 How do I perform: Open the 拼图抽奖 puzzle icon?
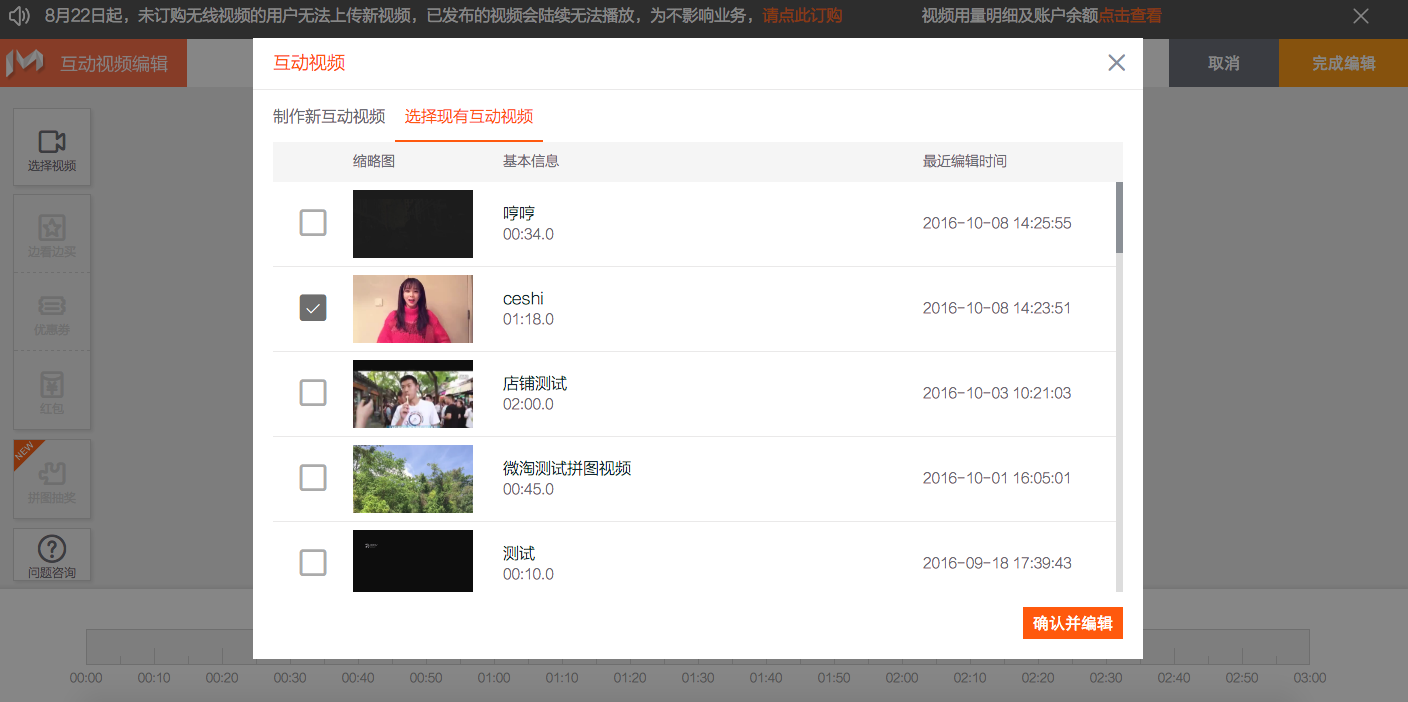click(52, 472)
